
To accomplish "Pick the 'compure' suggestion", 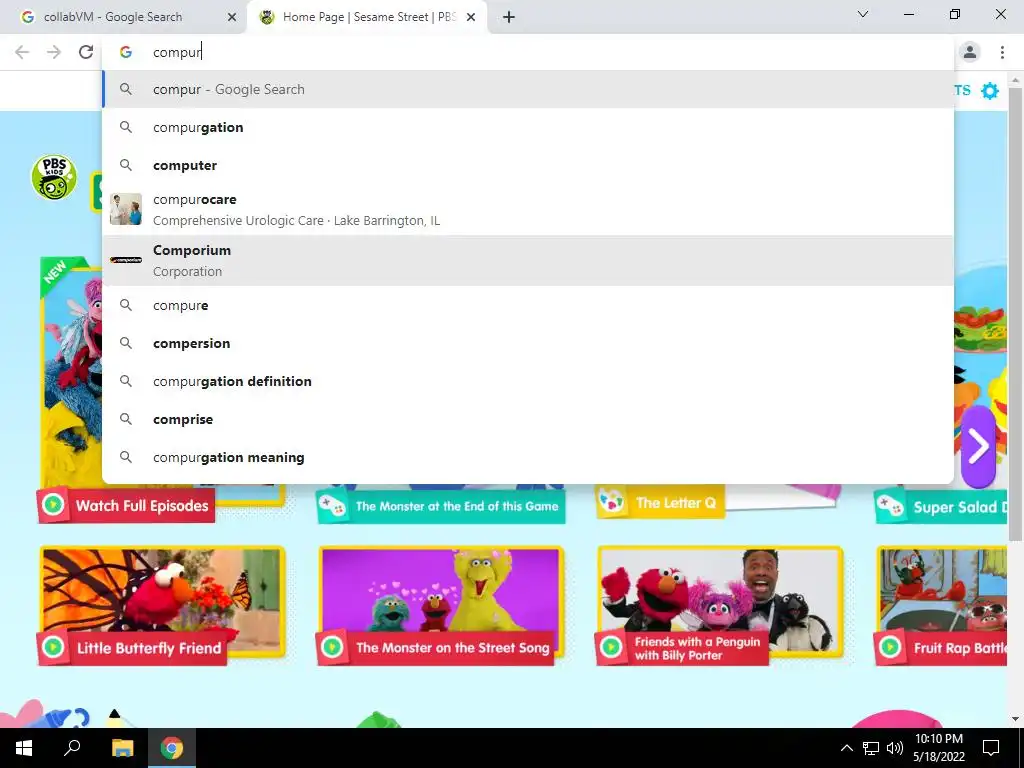I will tap(528, 305).
